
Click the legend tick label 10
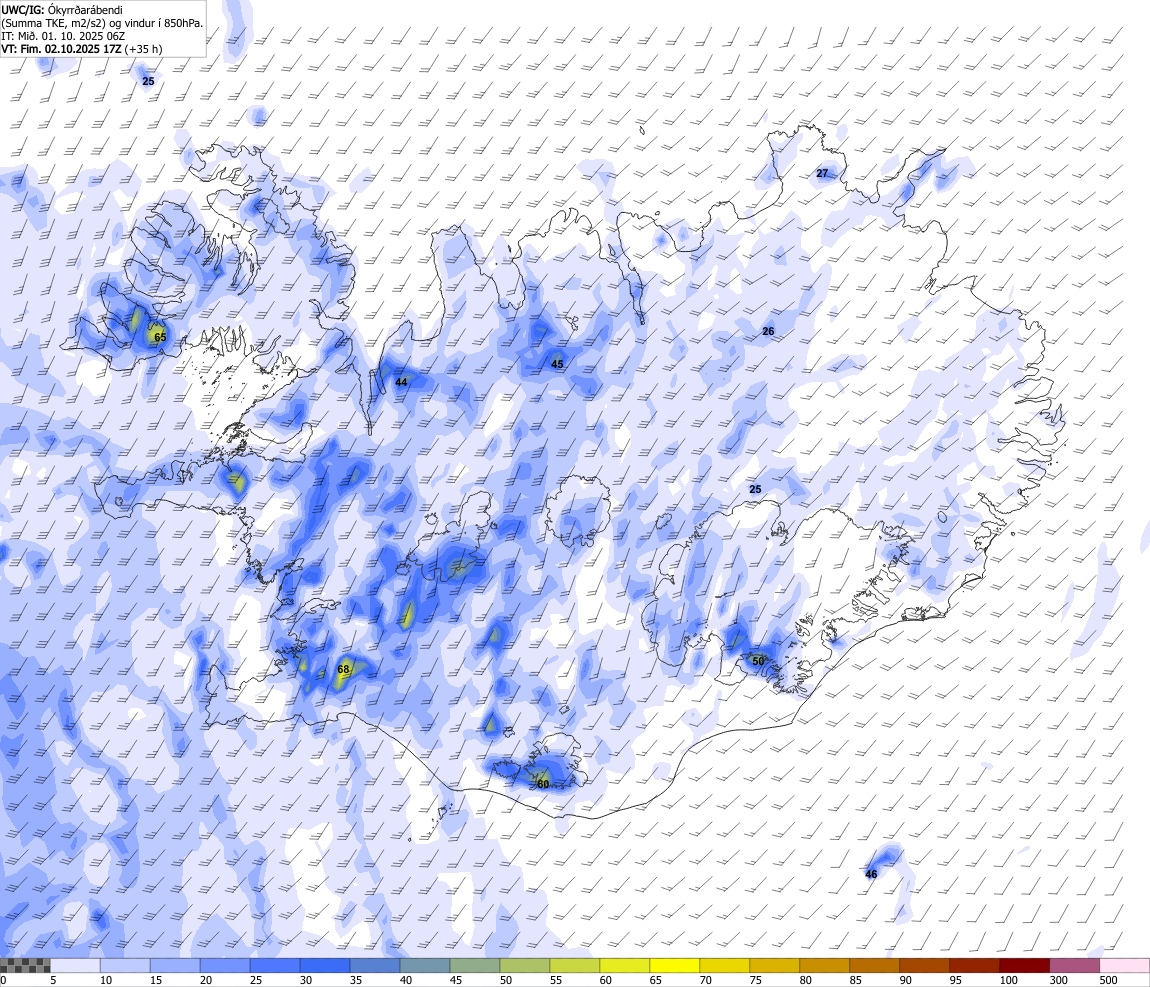(106, 980)
